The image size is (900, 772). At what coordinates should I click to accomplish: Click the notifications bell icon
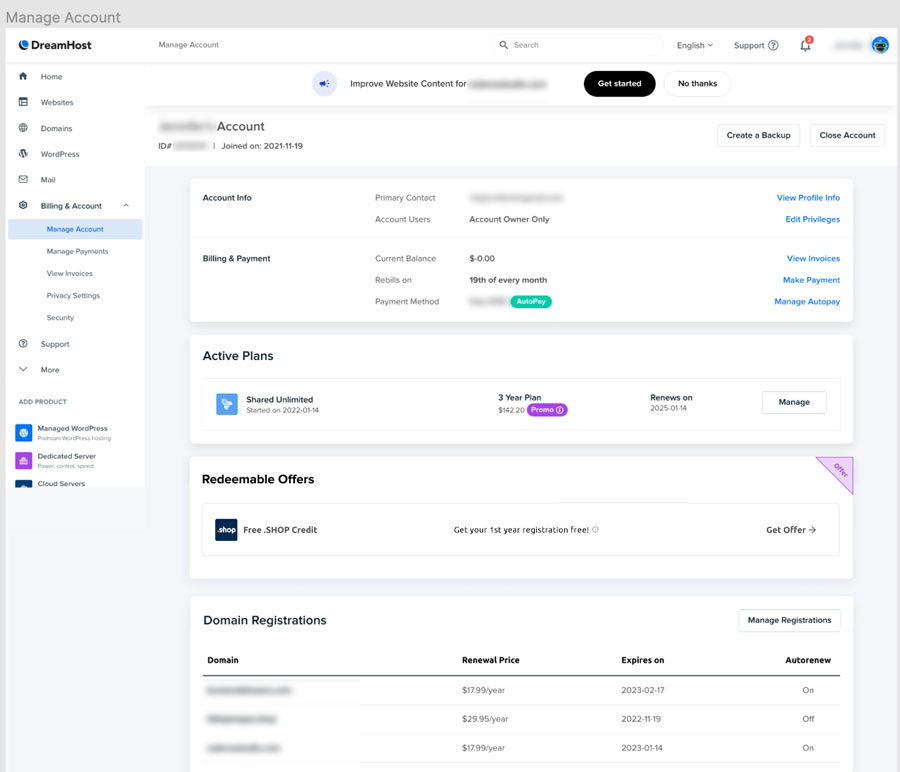click(805, 46)
